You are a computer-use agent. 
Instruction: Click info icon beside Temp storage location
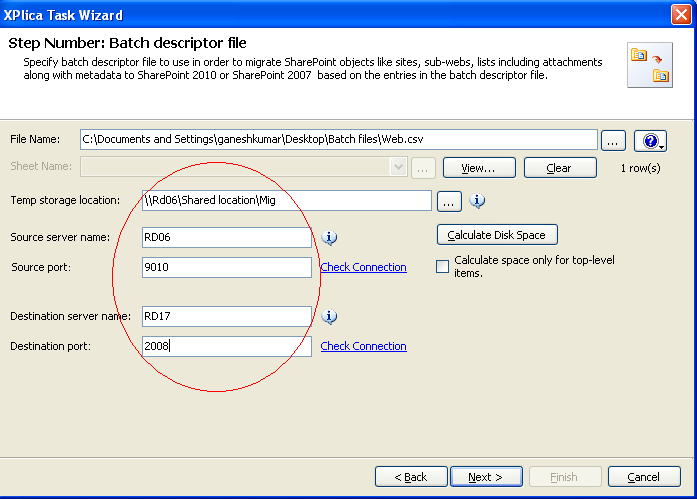click(x=477, y=201)
